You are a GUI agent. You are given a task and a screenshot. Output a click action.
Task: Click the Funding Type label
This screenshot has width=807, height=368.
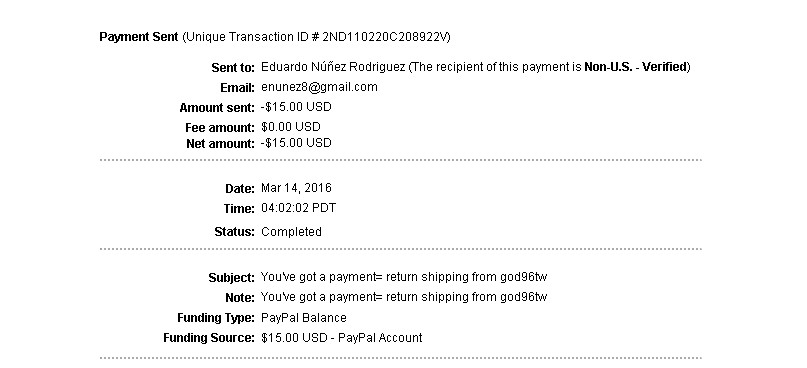216,318
